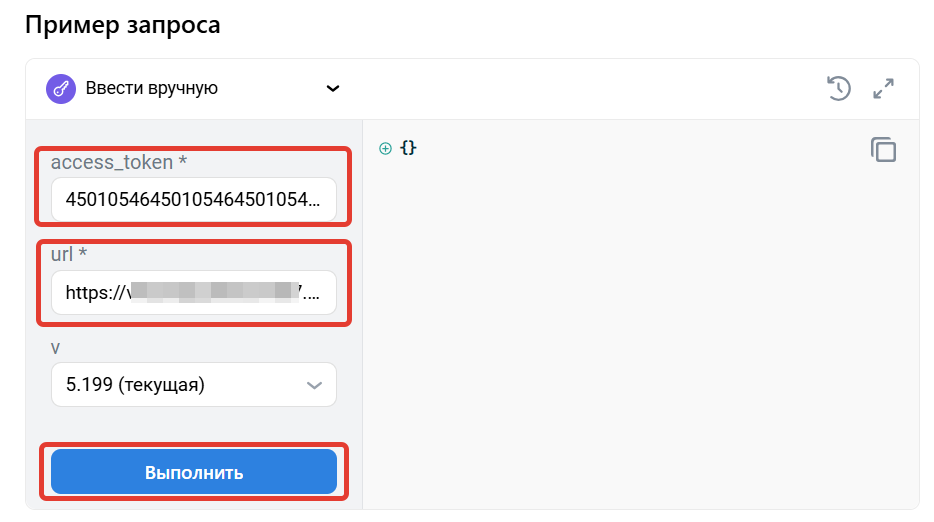Click the arrow in the version selector

(314, 385)
